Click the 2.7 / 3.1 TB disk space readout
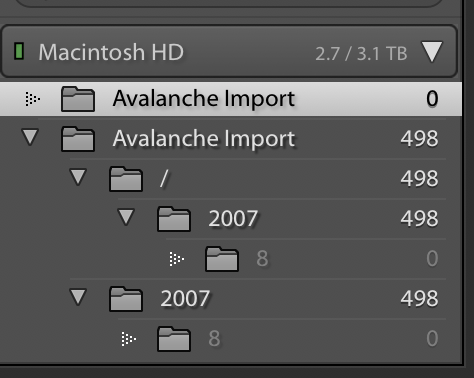Image resolution: width=474 pixels, height=378 pixels. [361, 53]
